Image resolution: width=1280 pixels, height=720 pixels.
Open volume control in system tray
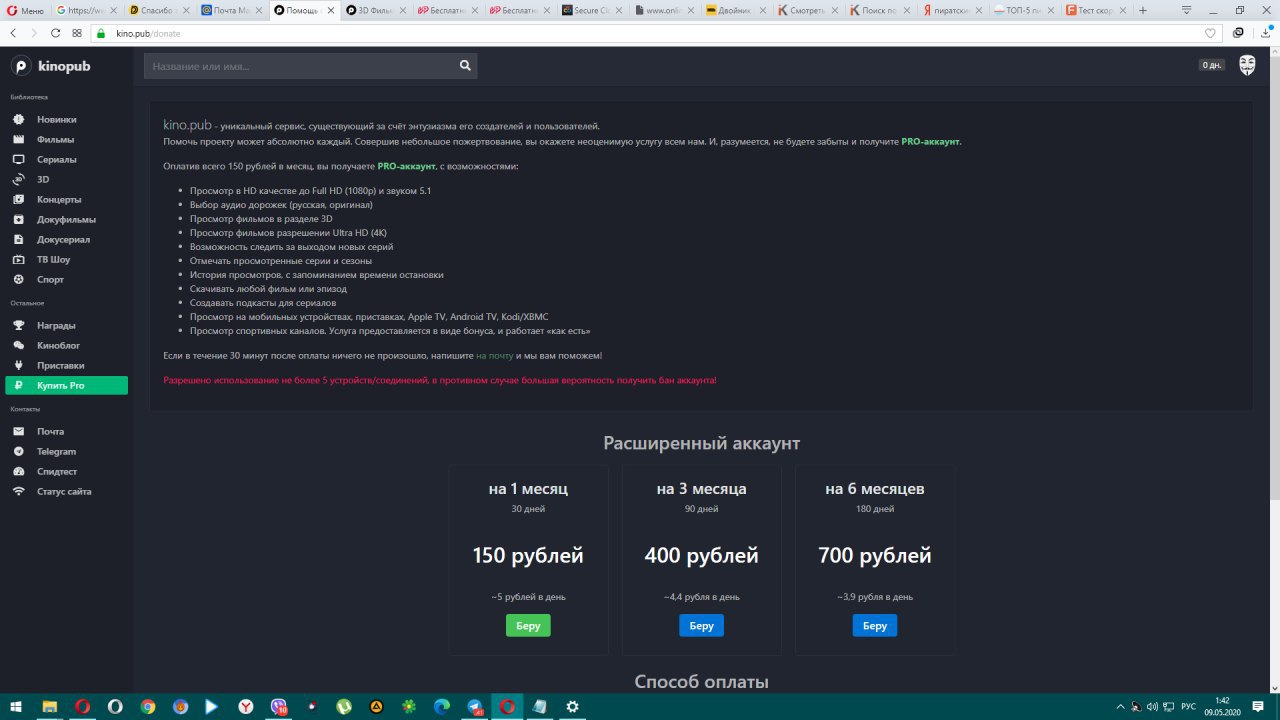(1153, 706)
